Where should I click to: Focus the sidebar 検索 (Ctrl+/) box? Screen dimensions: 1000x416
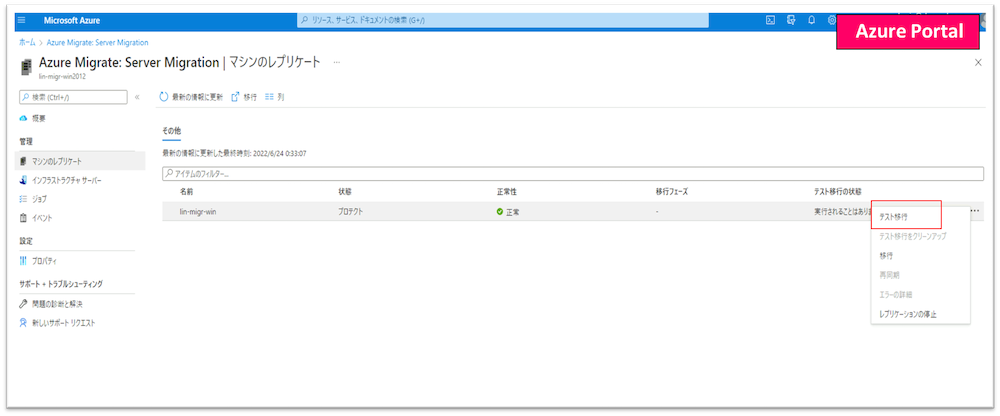[x=73, y=97]
